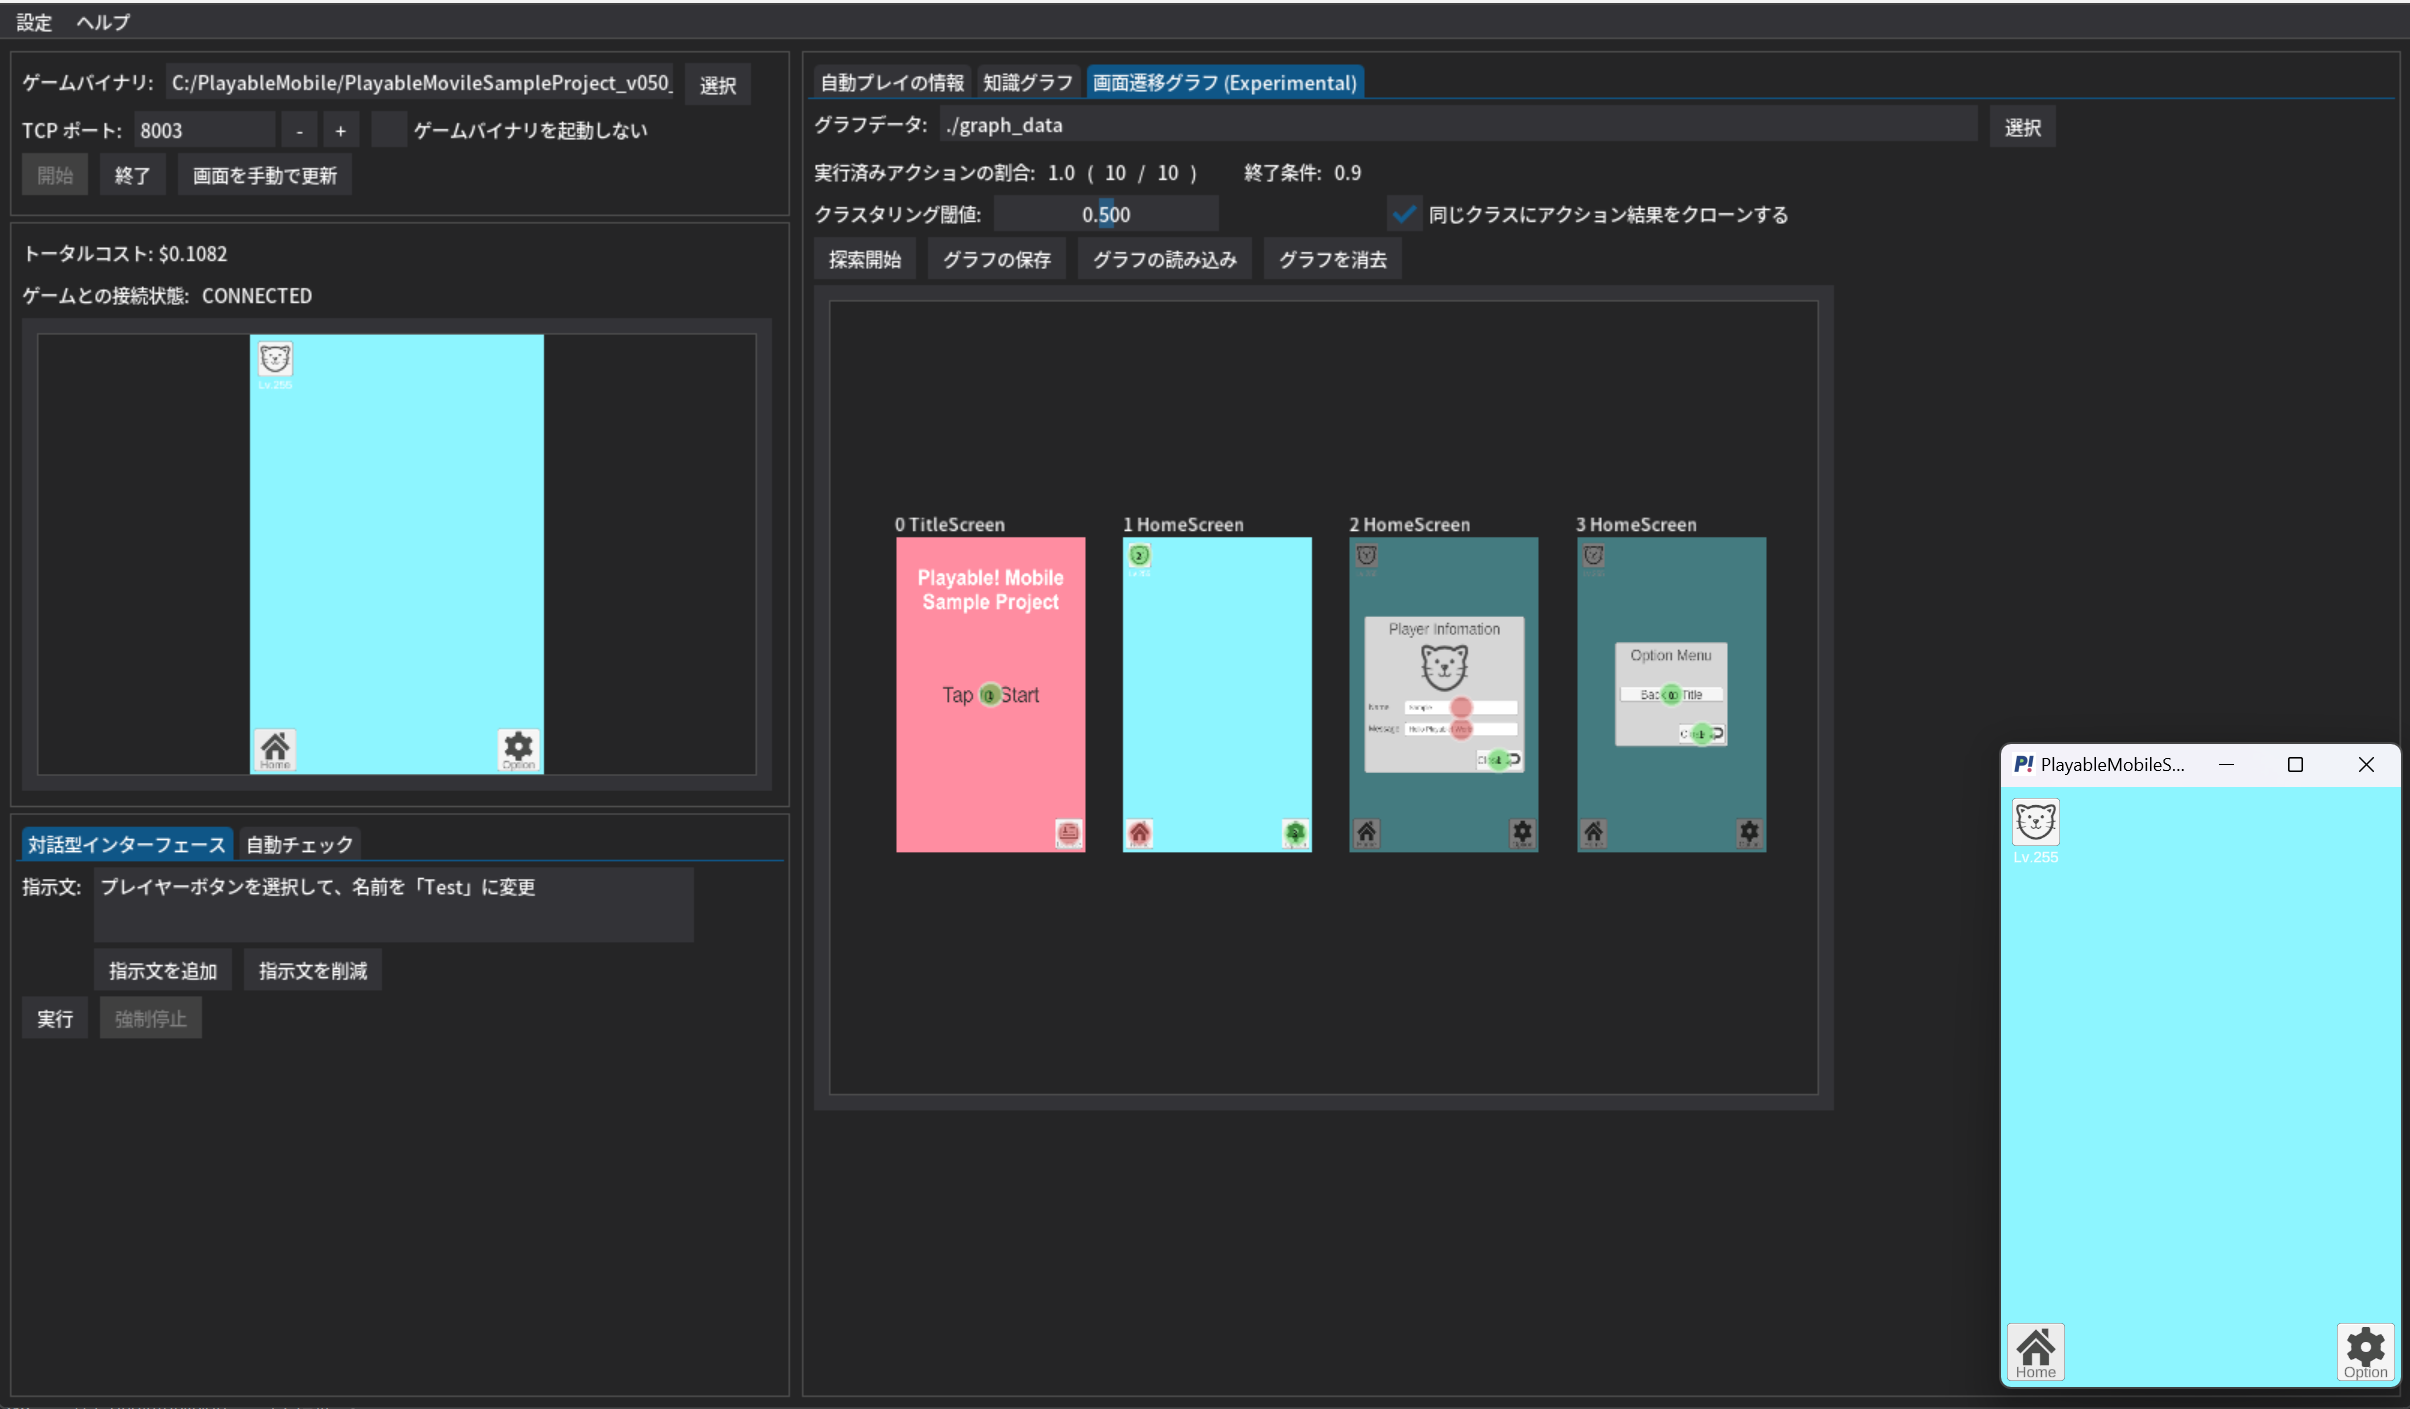The width and height of the screenshot is (2410, 1409).
Task: Click green option marker in 1 HomeScreen node
Action: [1295, 833]
